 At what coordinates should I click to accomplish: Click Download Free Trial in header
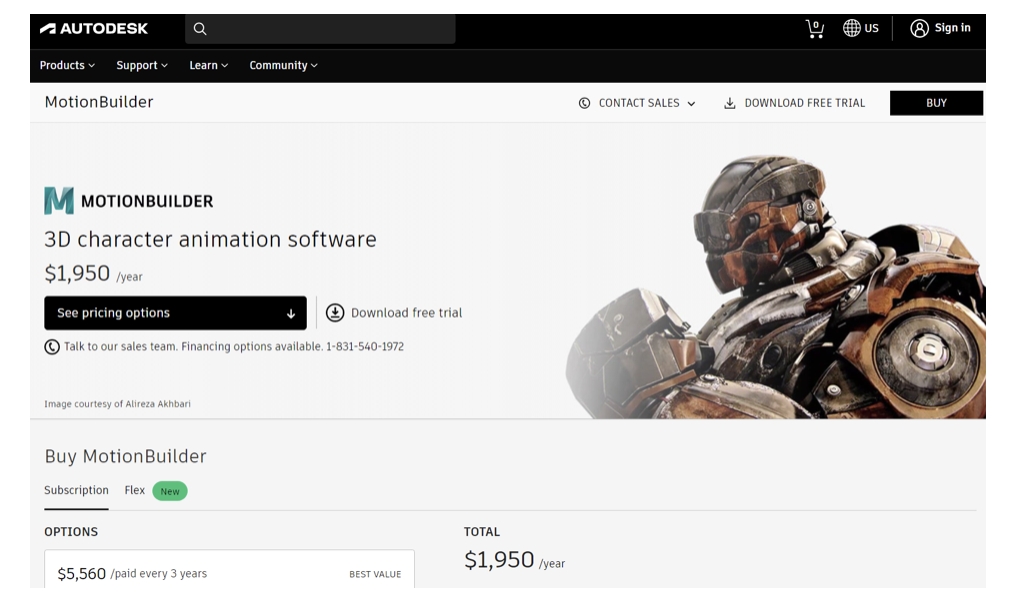coord(795,103)
